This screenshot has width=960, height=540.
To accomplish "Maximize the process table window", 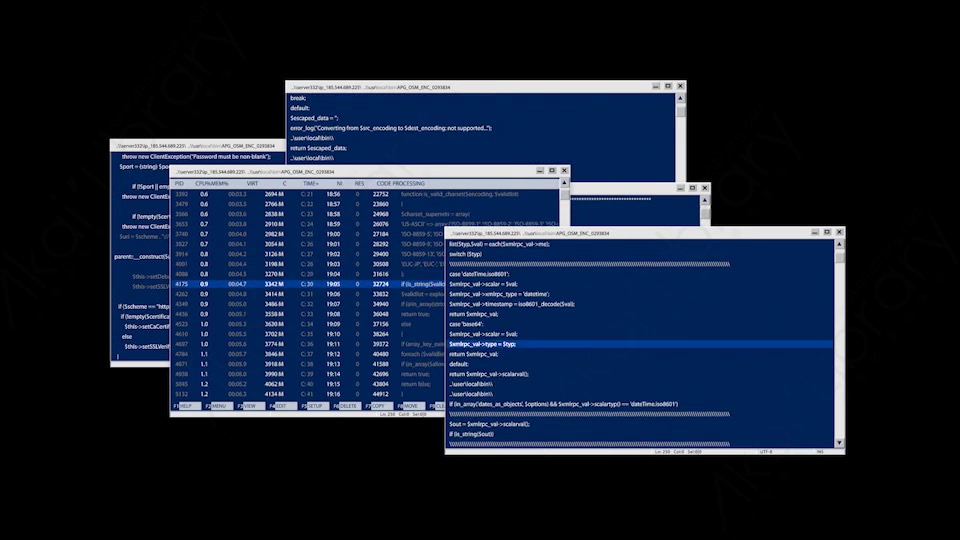I will click(552, 171).
